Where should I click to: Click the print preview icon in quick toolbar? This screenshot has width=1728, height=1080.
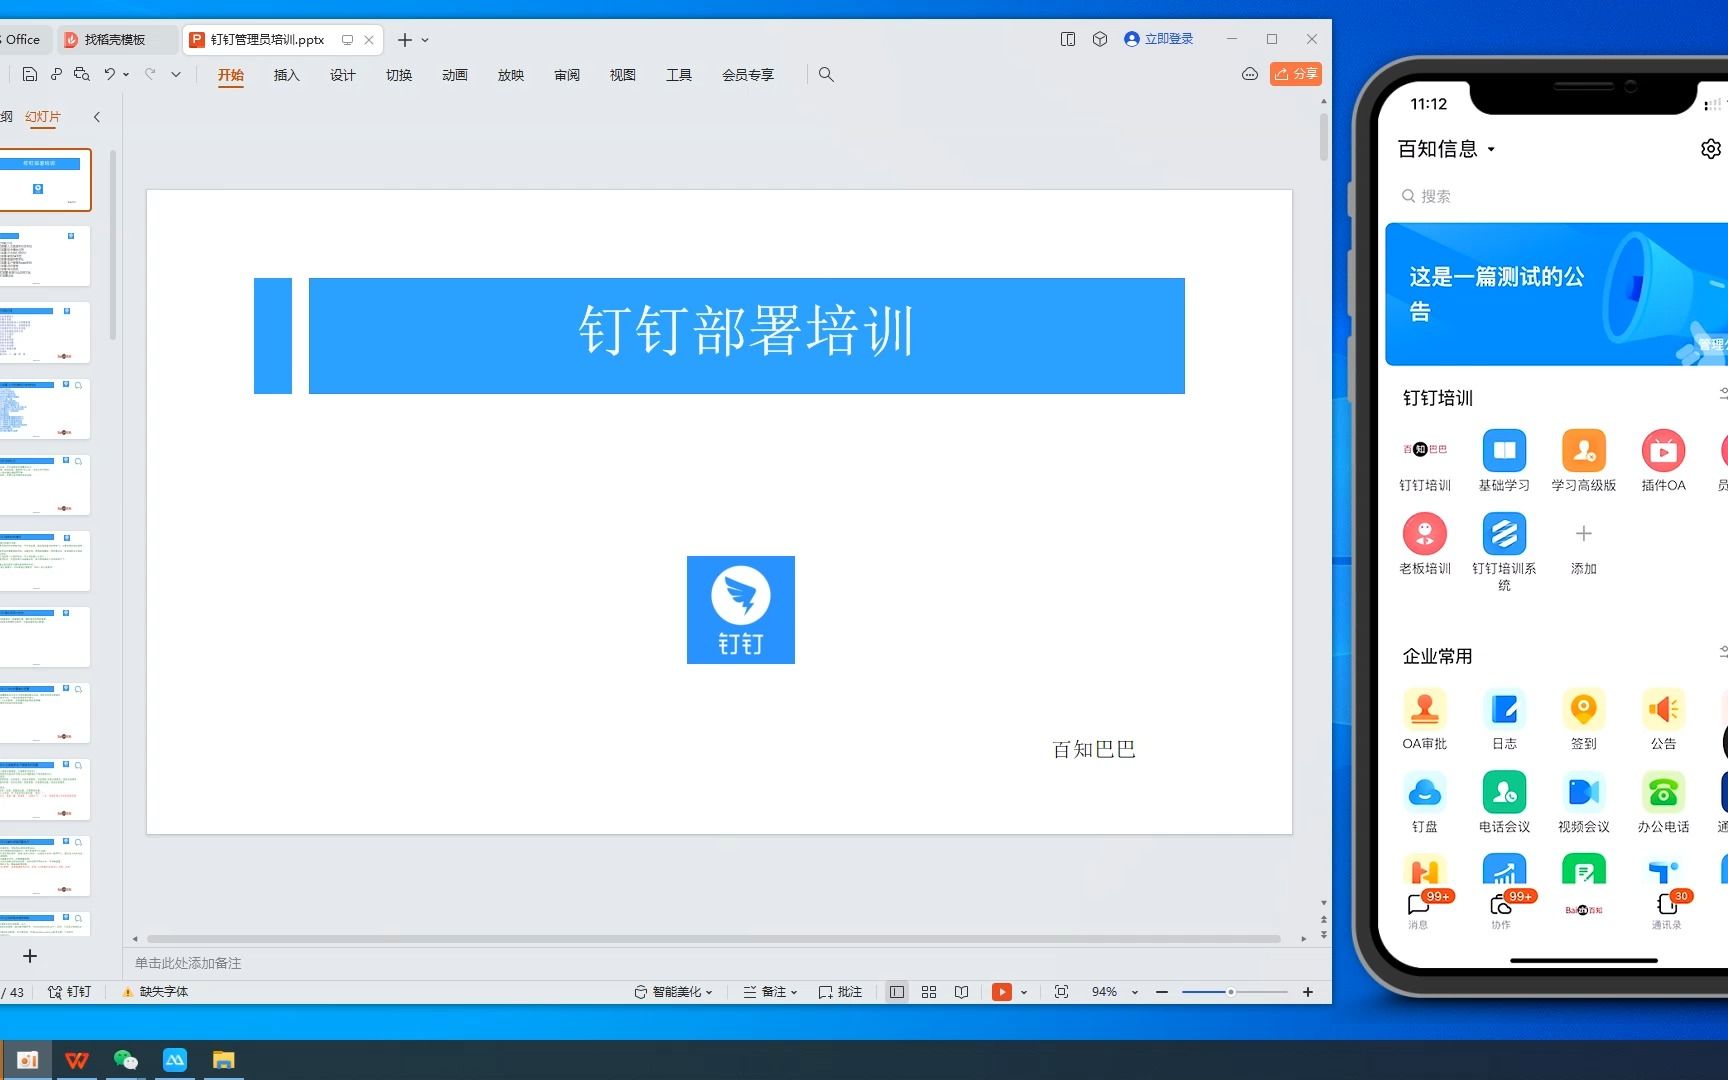[x=82, y=74]
